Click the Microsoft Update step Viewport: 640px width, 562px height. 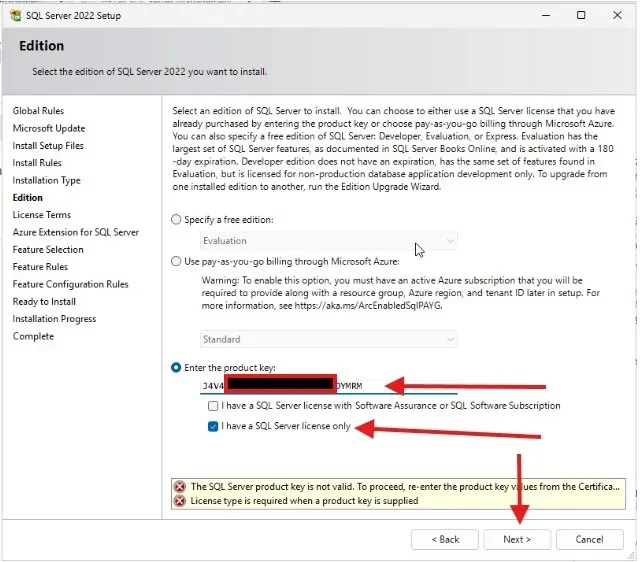coord(49,128)
